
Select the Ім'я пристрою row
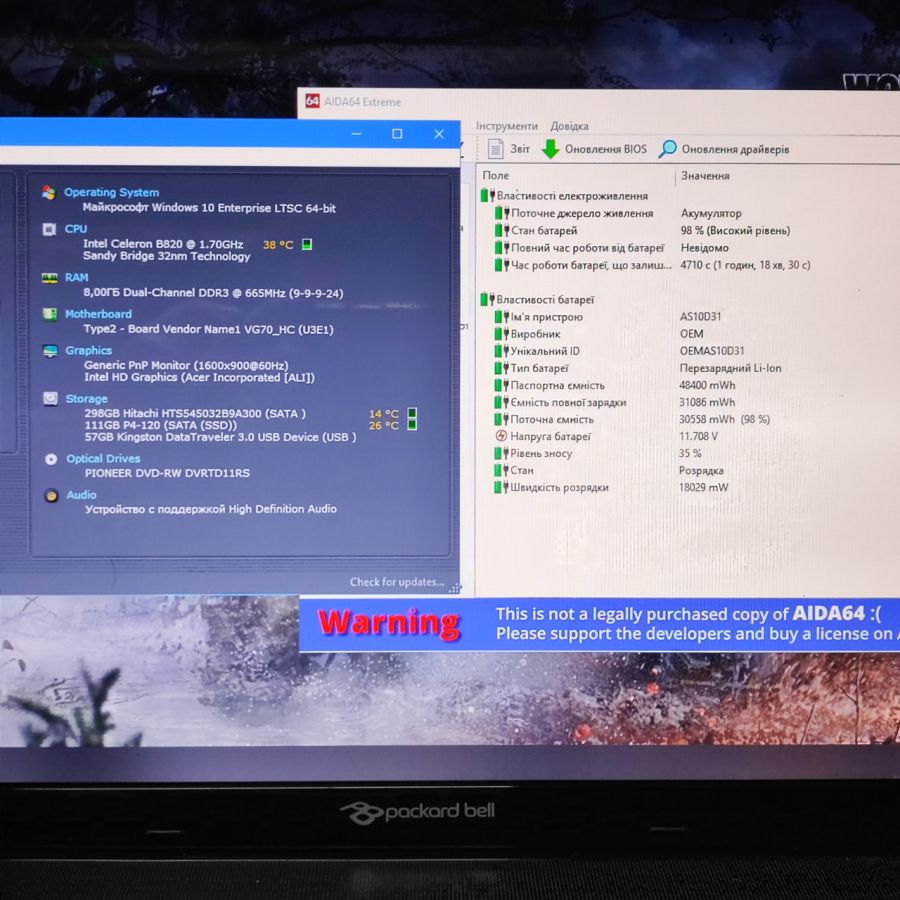pos(608,317)
